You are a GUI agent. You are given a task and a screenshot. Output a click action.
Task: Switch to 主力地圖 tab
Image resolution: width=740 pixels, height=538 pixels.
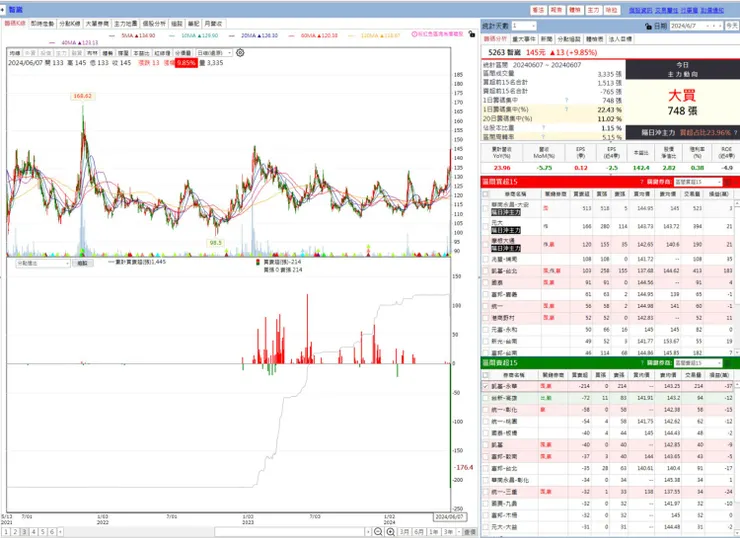tap(126, 24)
